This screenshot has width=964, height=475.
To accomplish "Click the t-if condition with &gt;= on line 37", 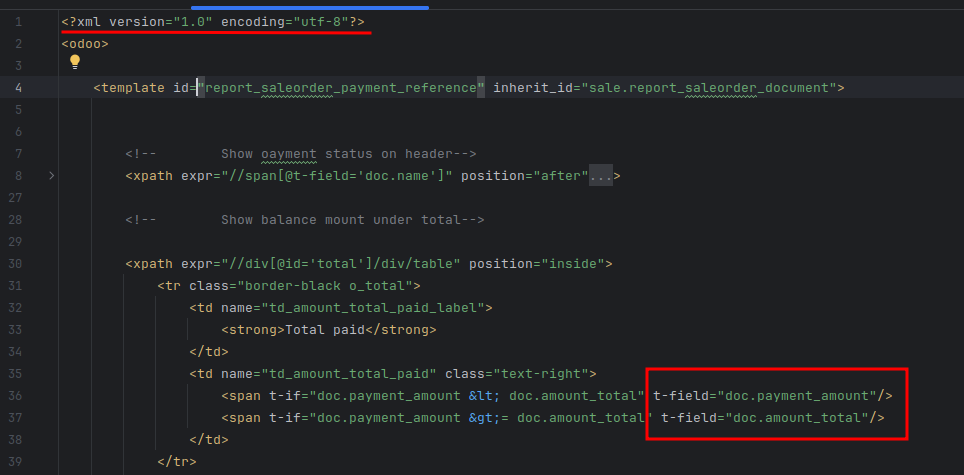I will (x=460, y=418).
